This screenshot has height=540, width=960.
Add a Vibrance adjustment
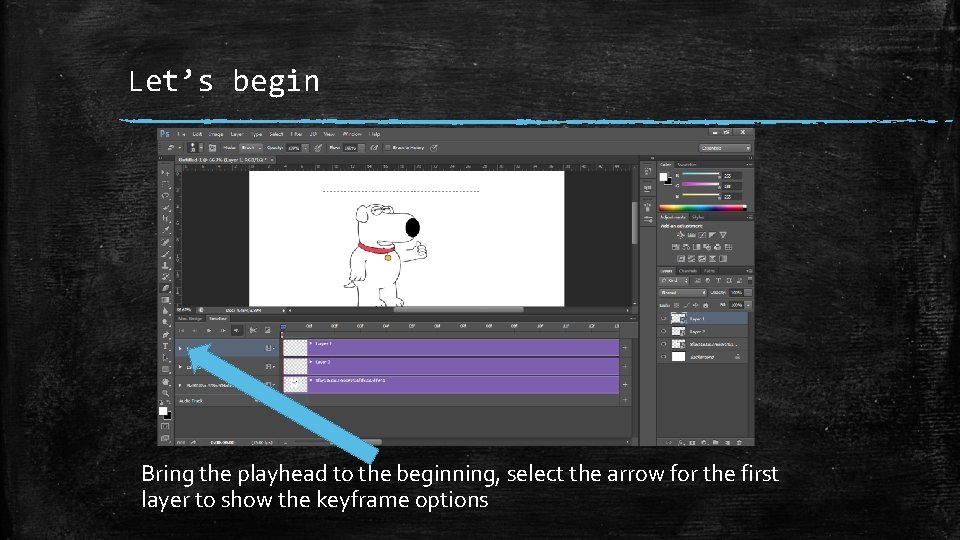click(x=723, y=235)
